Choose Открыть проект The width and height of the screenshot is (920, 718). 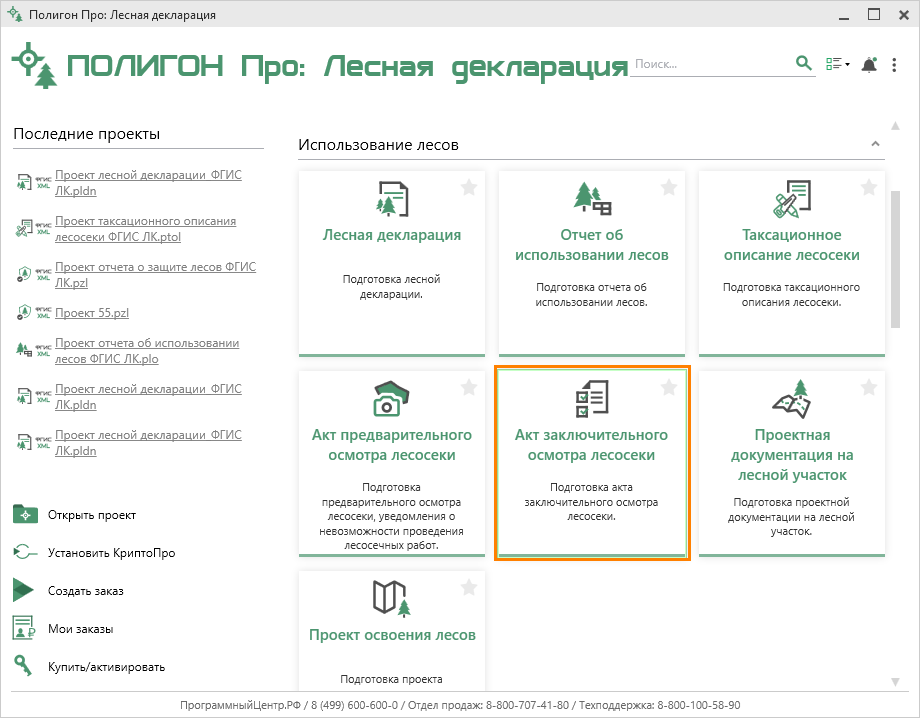92,515
